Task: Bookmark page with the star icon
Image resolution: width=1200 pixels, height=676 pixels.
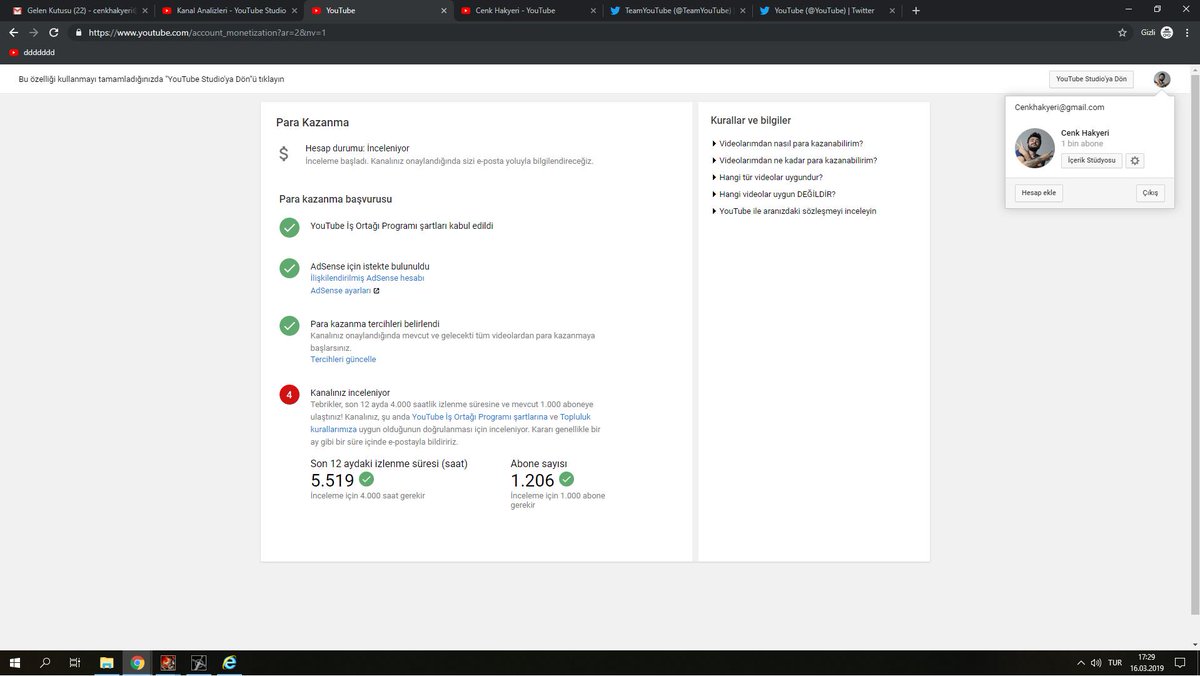Action: [x=1122, y=32]
